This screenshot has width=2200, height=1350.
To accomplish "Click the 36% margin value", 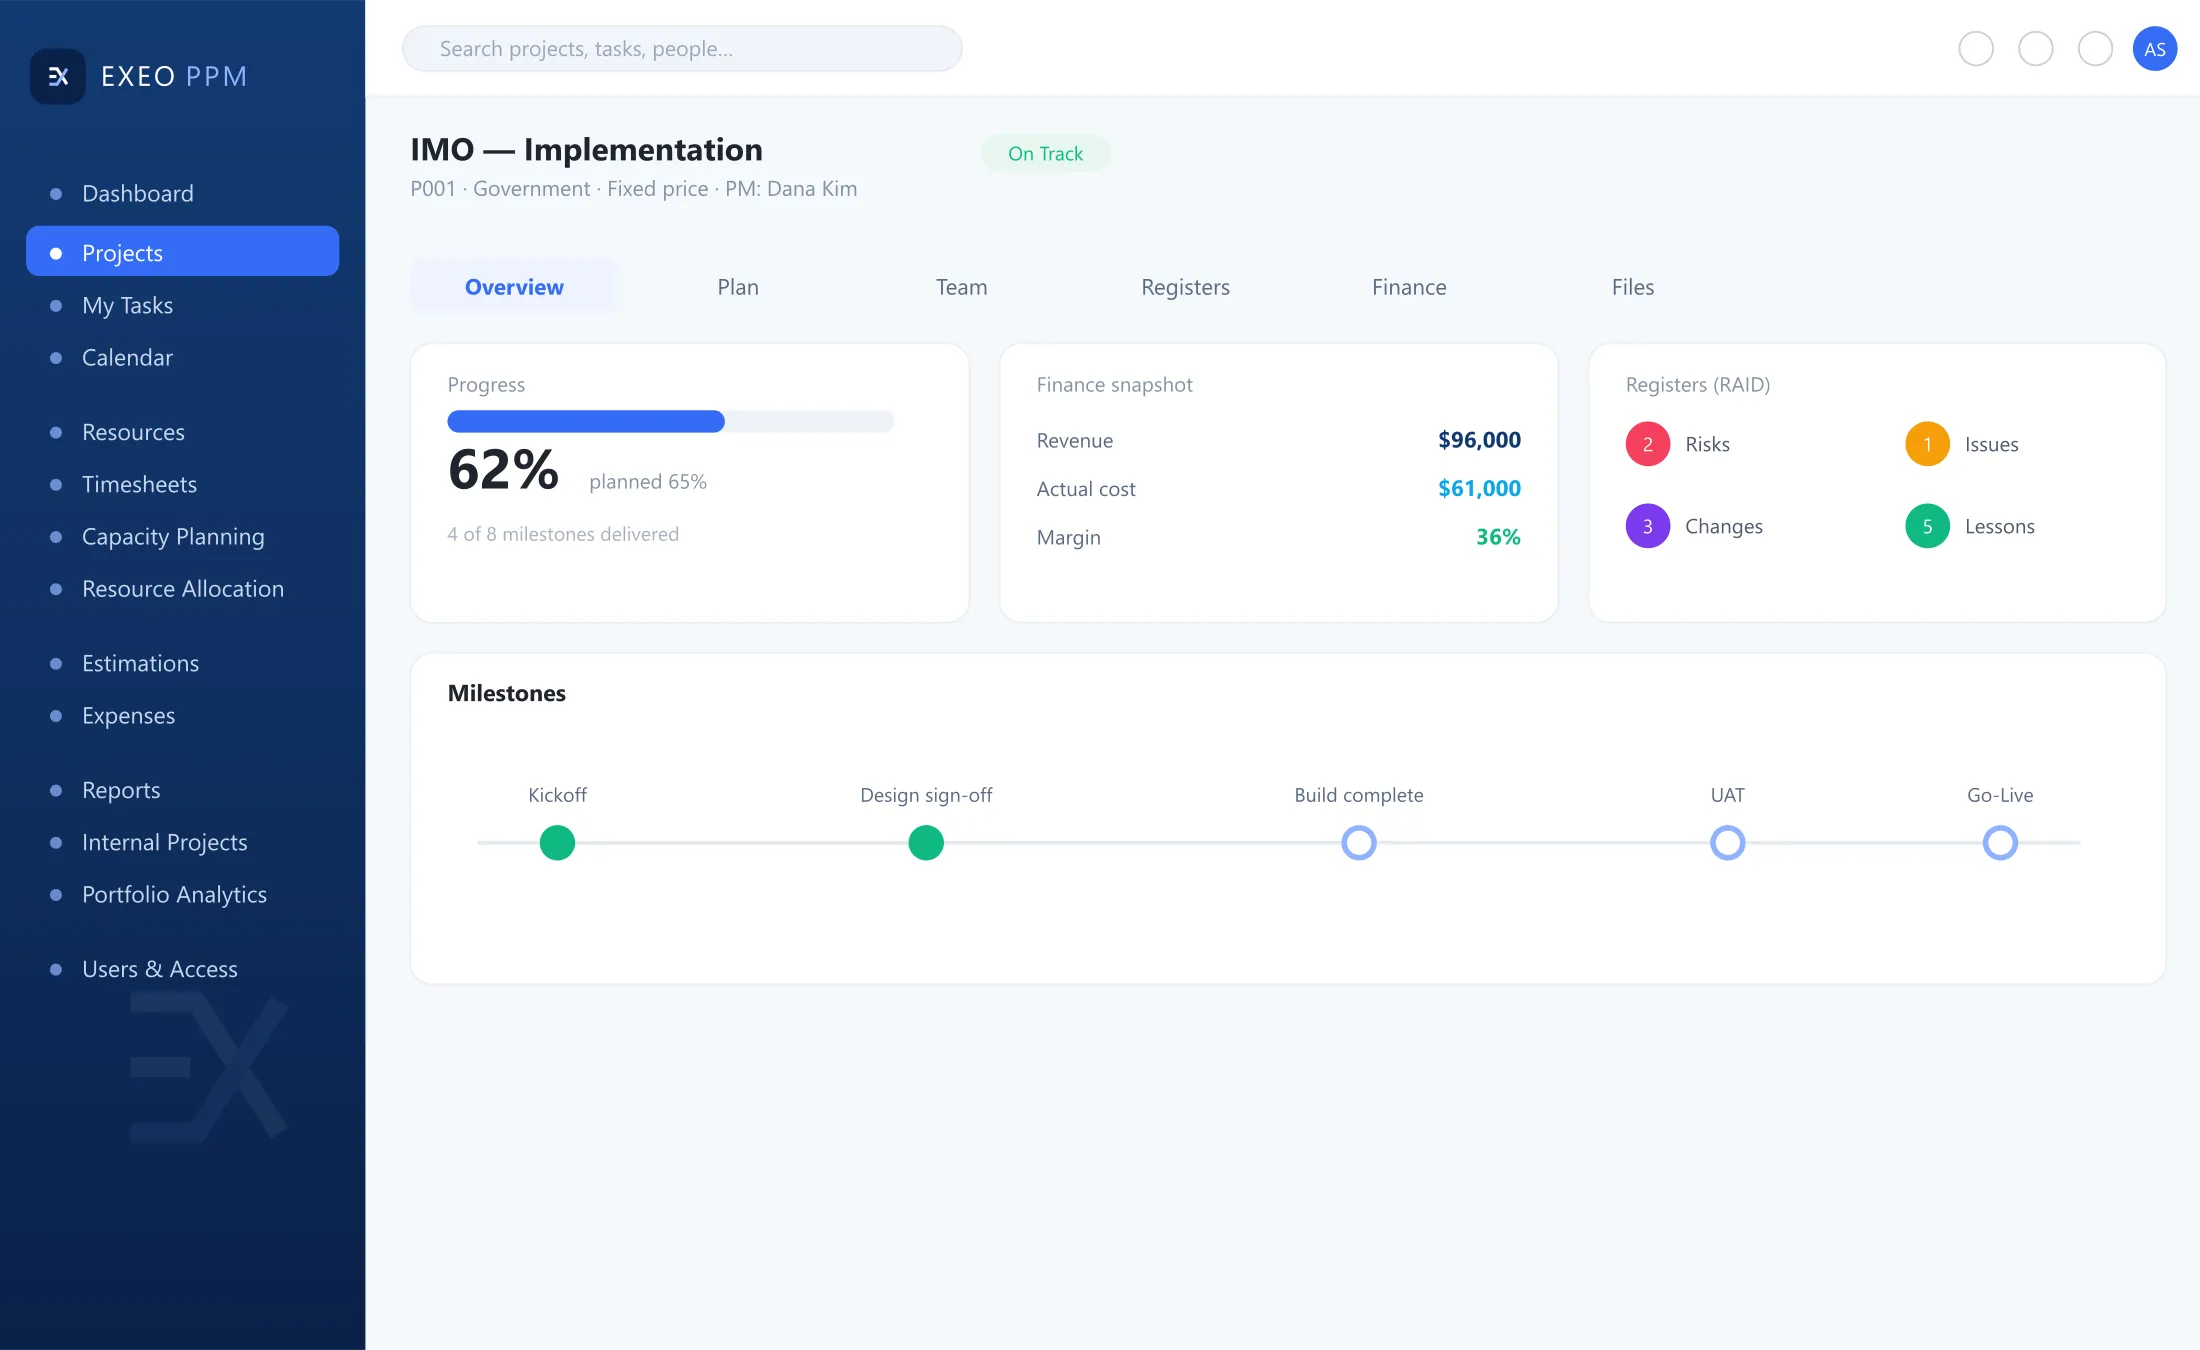I will 1498,537.
